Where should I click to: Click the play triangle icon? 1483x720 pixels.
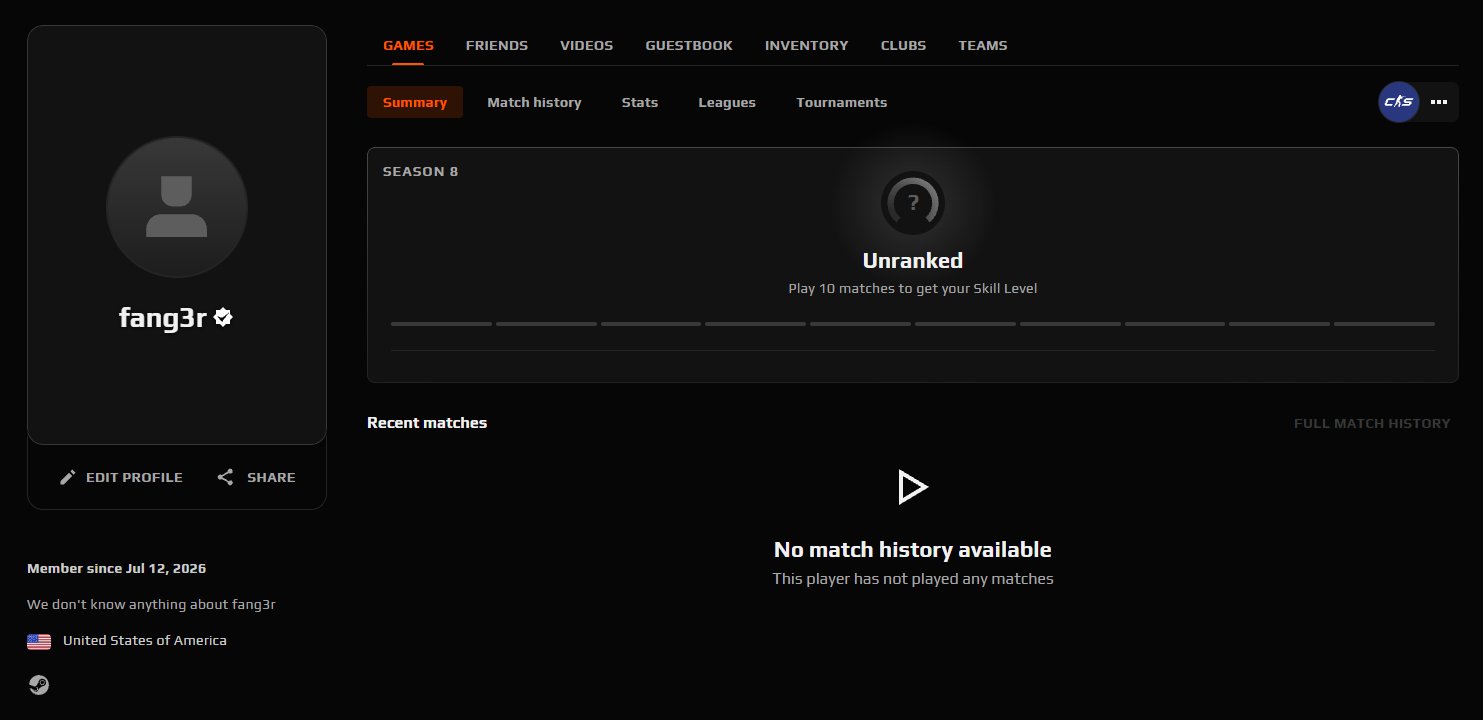[x=912, y=487]
